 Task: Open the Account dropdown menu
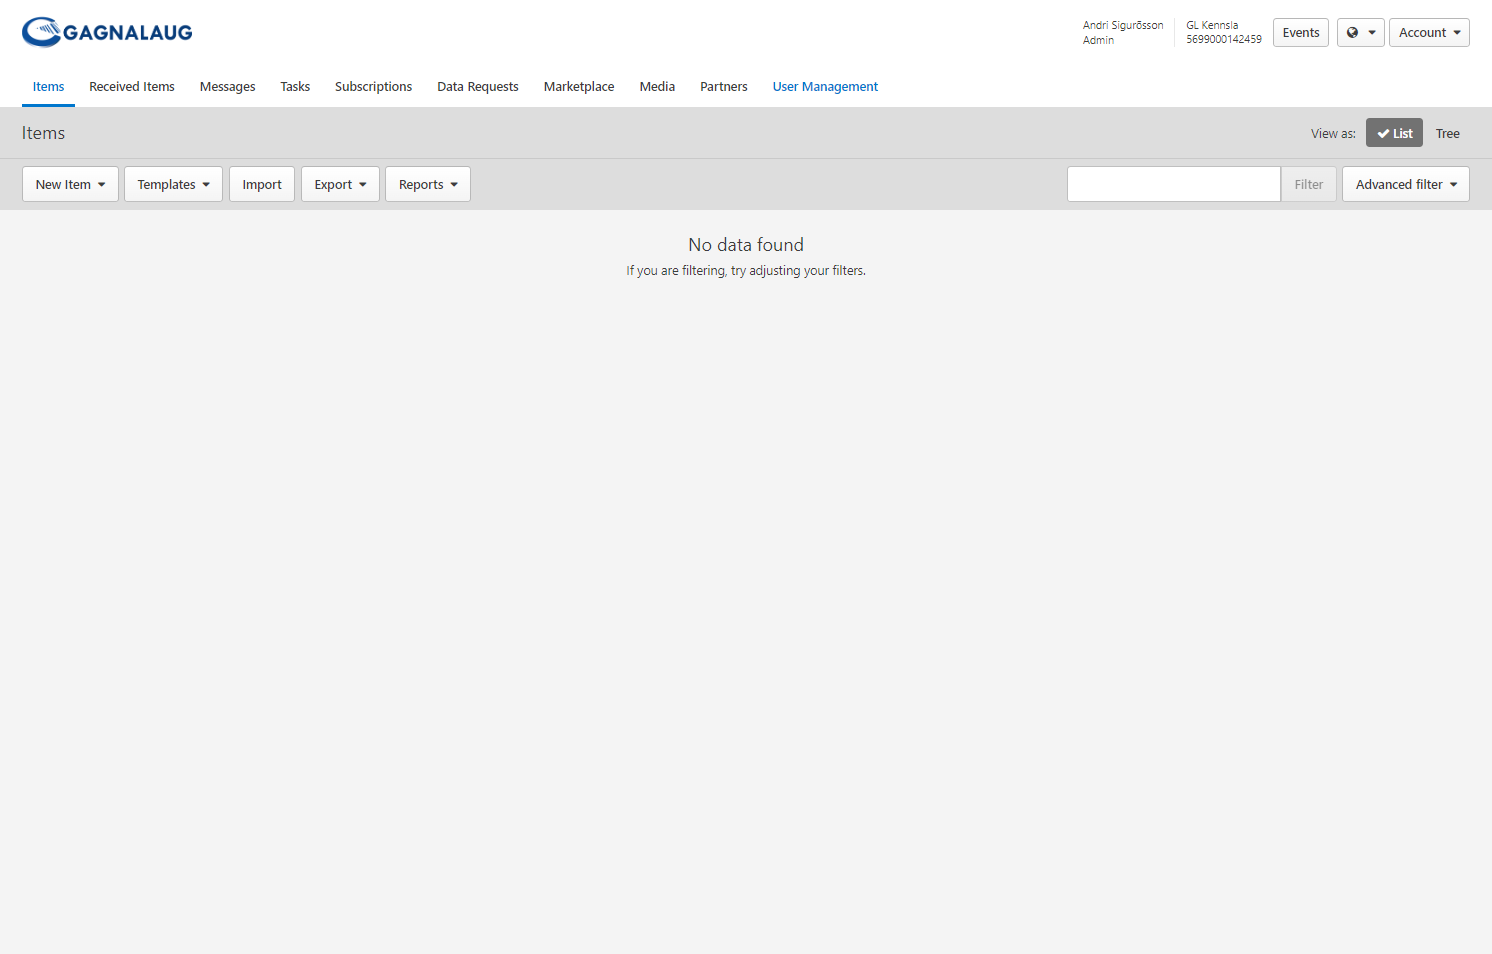(x=1429, y=33)
